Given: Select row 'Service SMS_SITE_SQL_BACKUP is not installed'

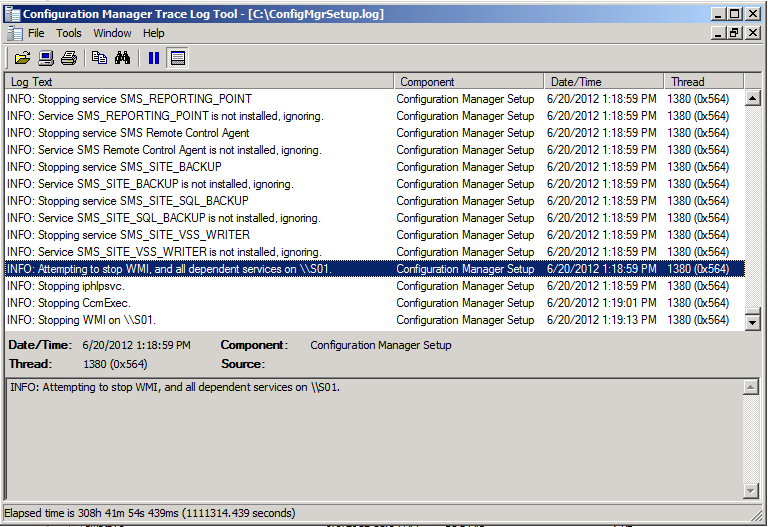Looking at the screenshot, I should (x=375, y=218).
